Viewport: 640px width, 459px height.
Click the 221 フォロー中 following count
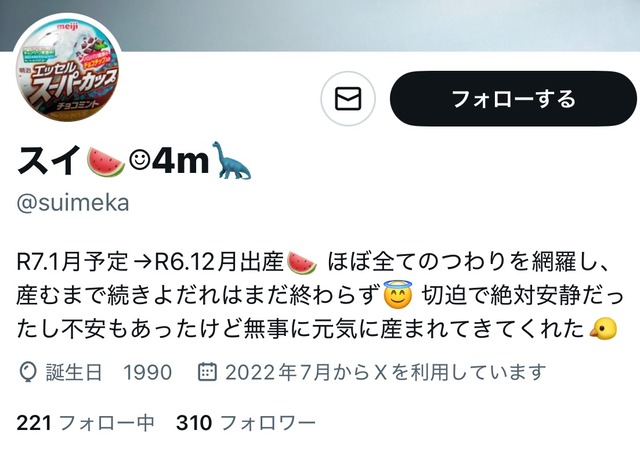point(85,423)
